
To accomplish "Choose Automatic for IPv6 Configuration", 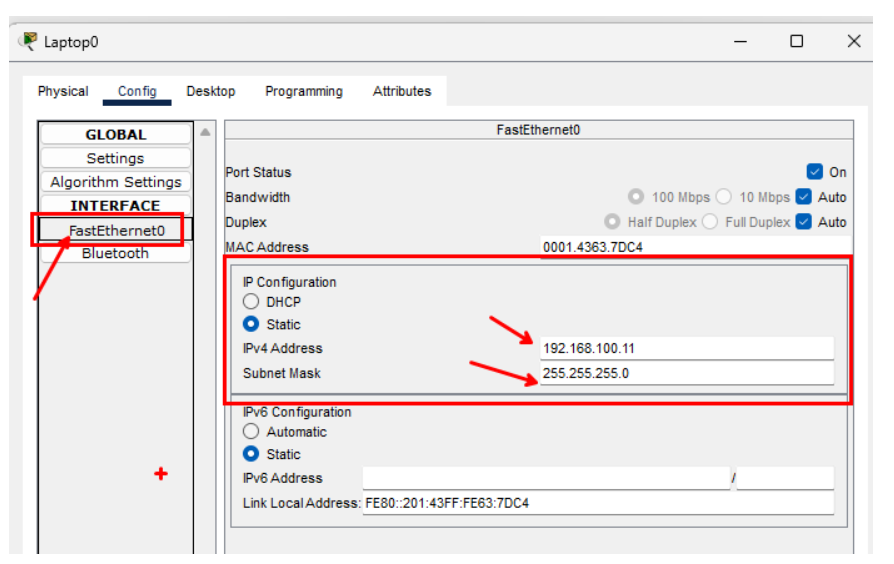I will tap(252, 432).
